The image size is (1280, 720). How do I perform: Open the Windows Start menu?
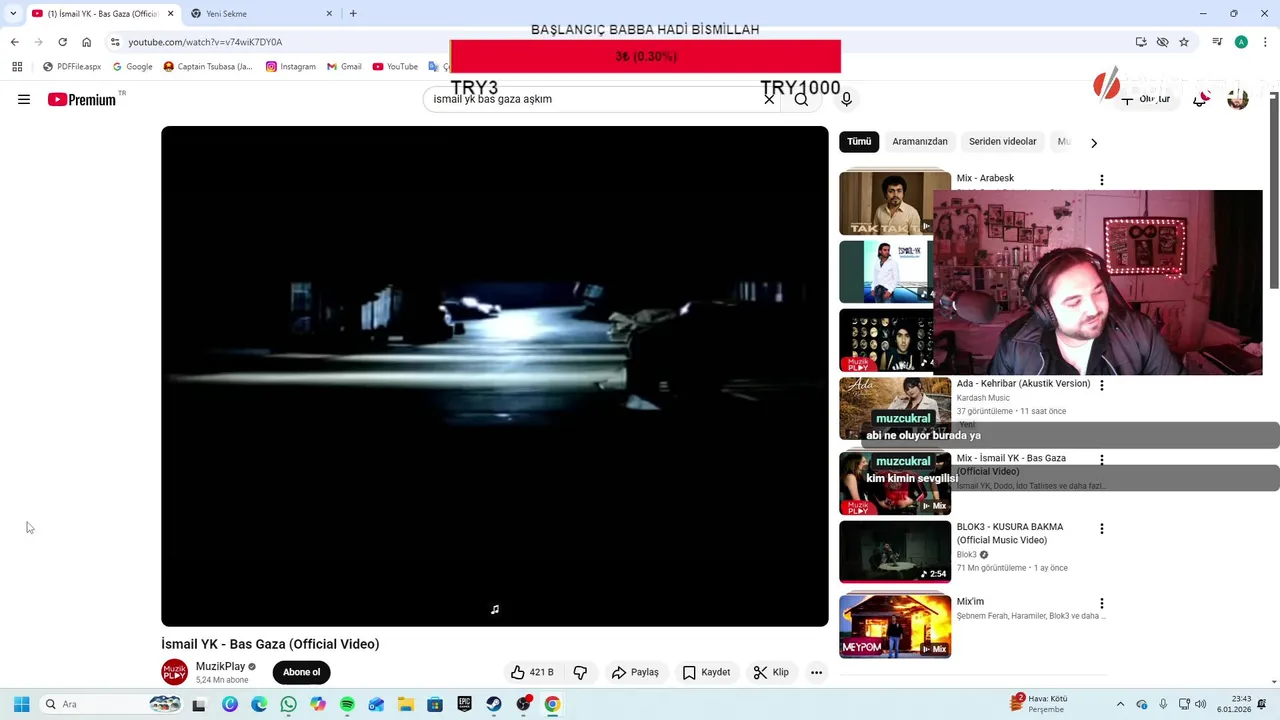(x=22, y=704)
